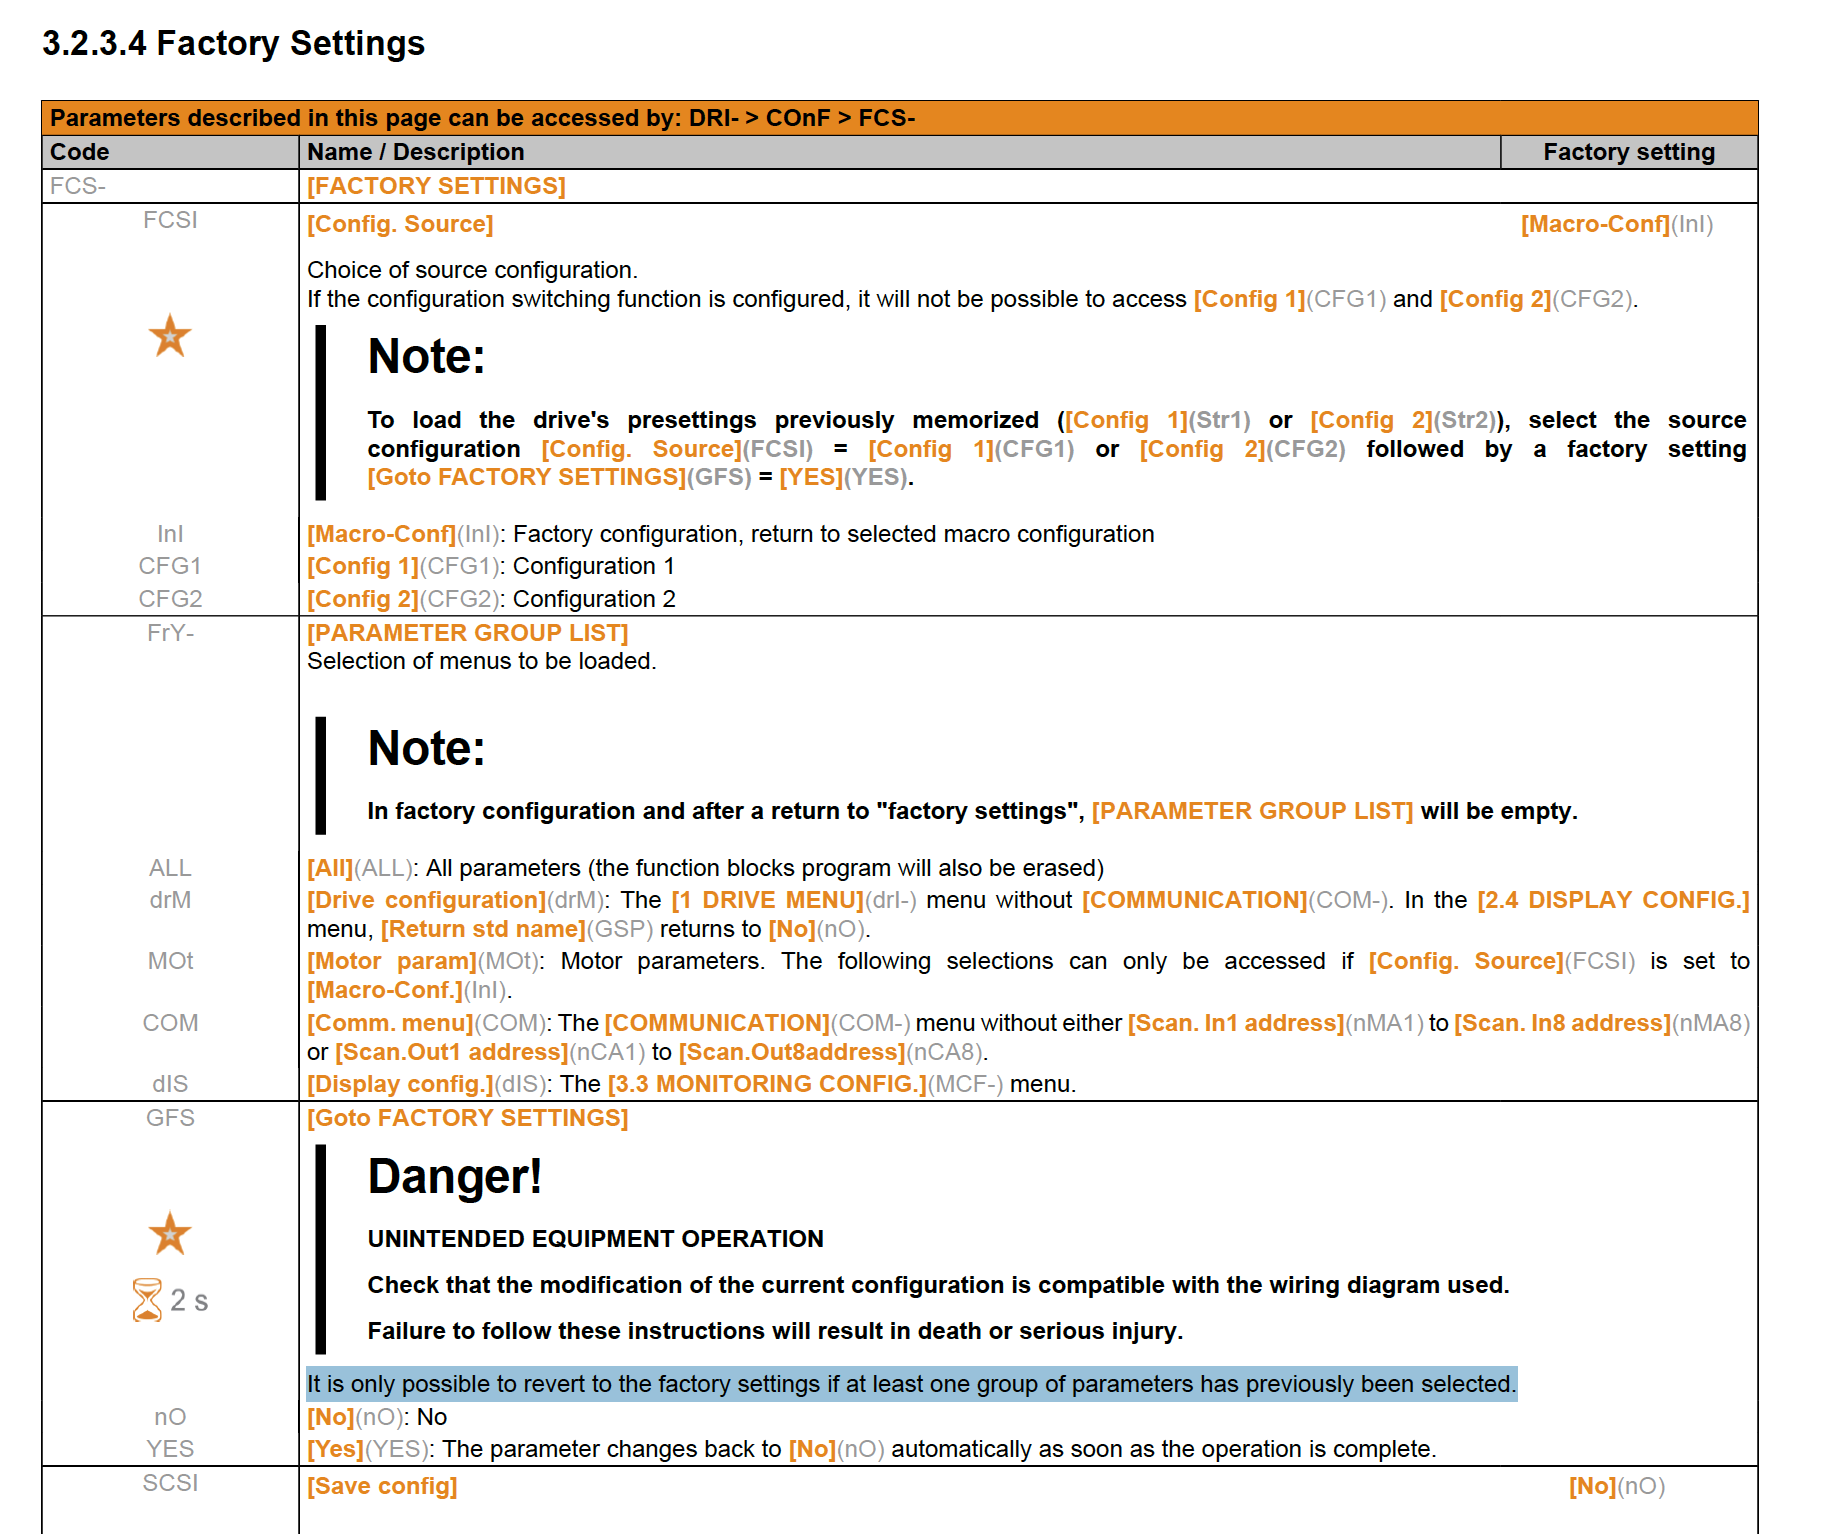Click the [Display config.] option label

click(400, 1084)
